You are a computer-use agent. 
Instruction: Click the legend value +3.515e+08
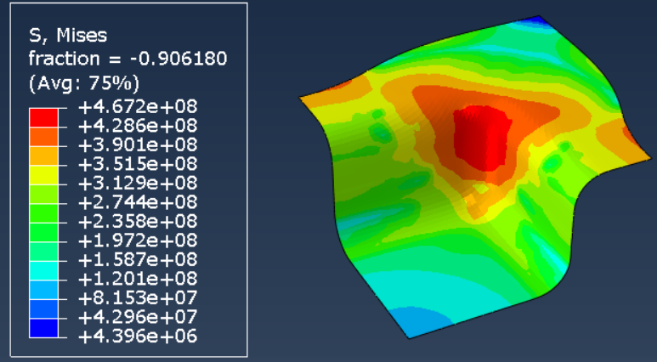(138, 164)
